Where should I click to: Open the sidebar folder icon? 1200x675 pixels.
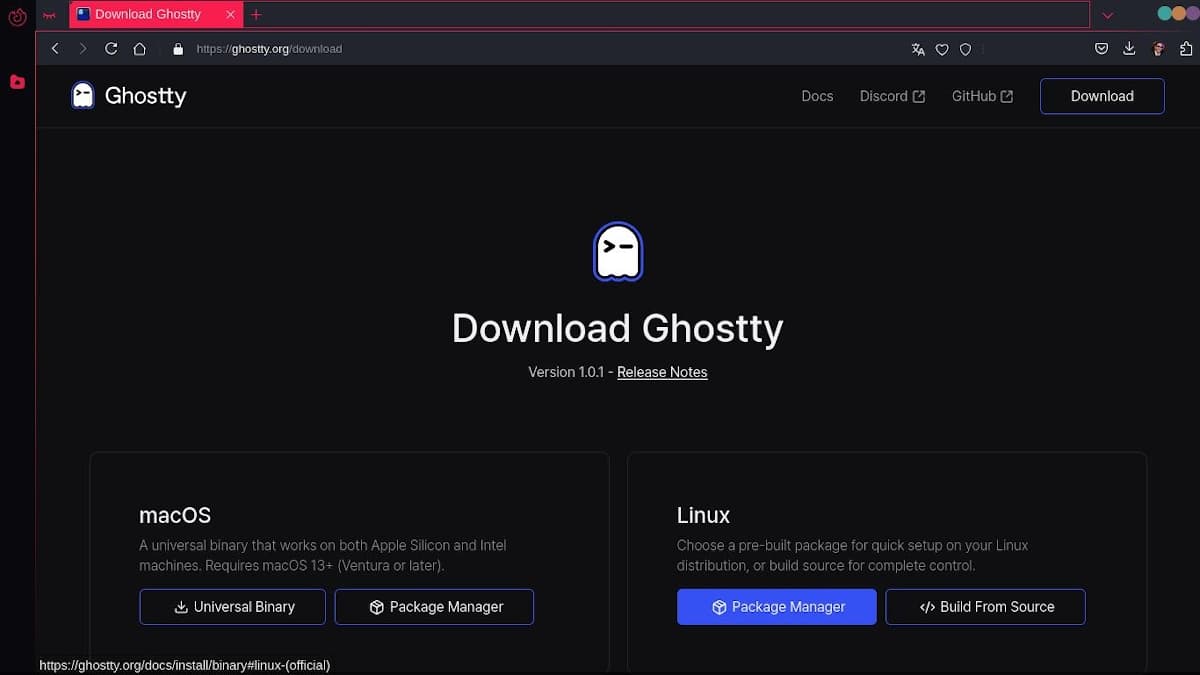point(17,82)
